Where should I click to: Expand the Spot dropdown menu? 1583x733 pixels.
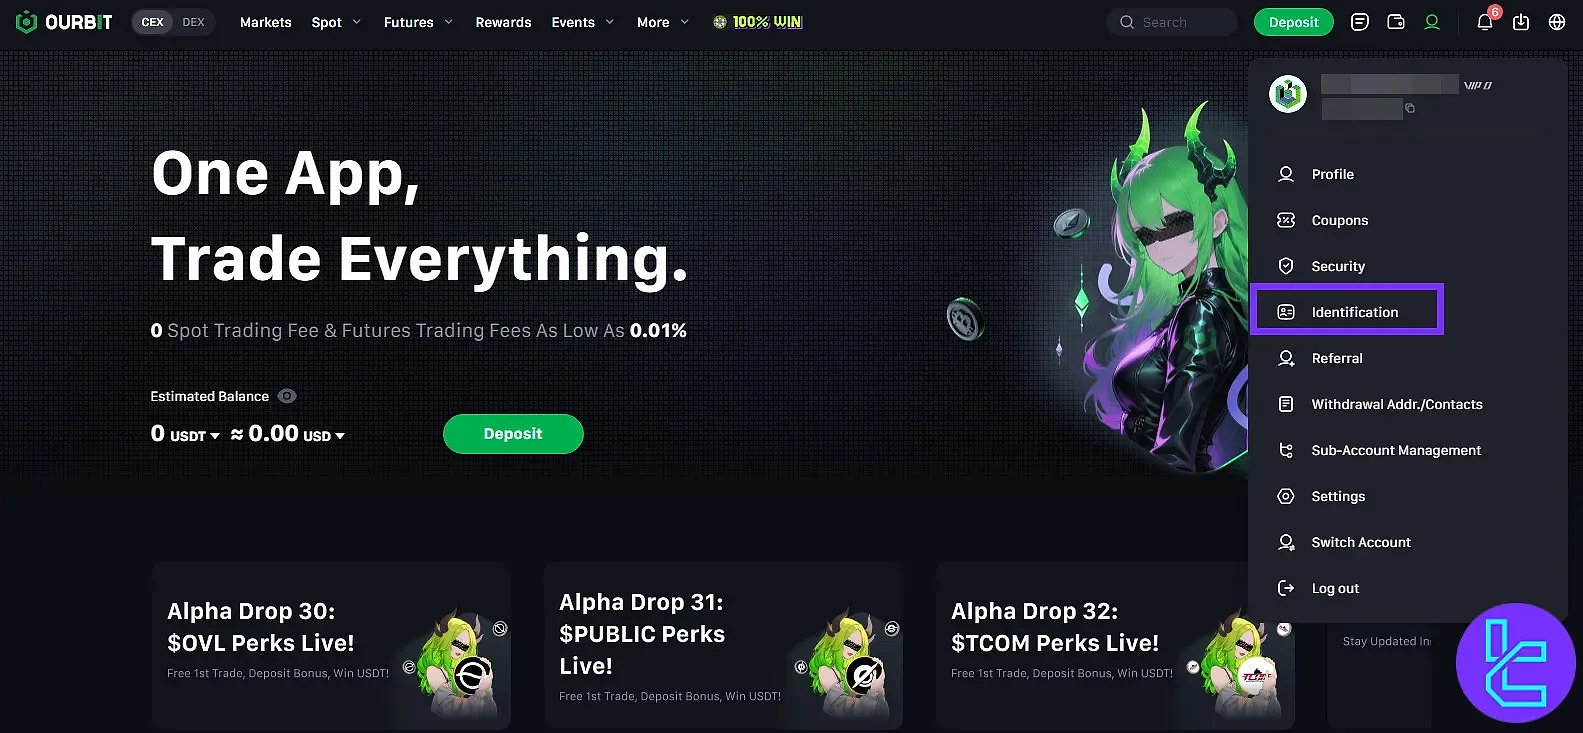click(336, 22)
